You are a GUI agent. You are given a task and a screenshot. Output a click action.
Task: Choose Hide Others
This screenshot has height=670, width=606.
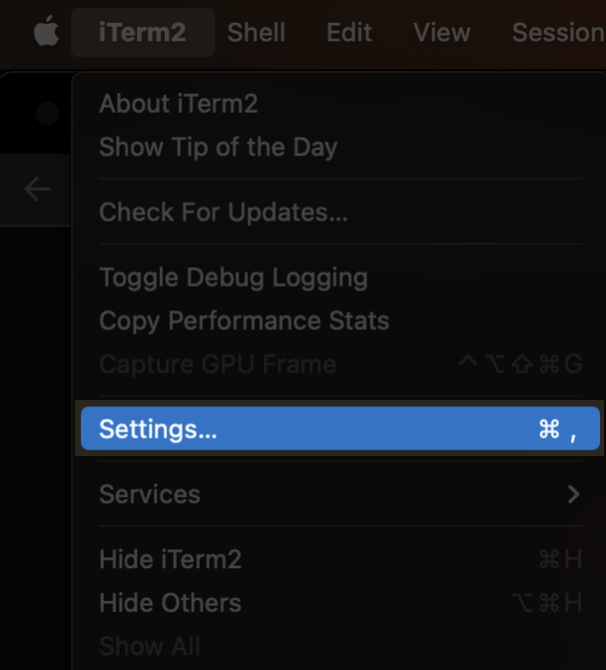coord(170,603)
